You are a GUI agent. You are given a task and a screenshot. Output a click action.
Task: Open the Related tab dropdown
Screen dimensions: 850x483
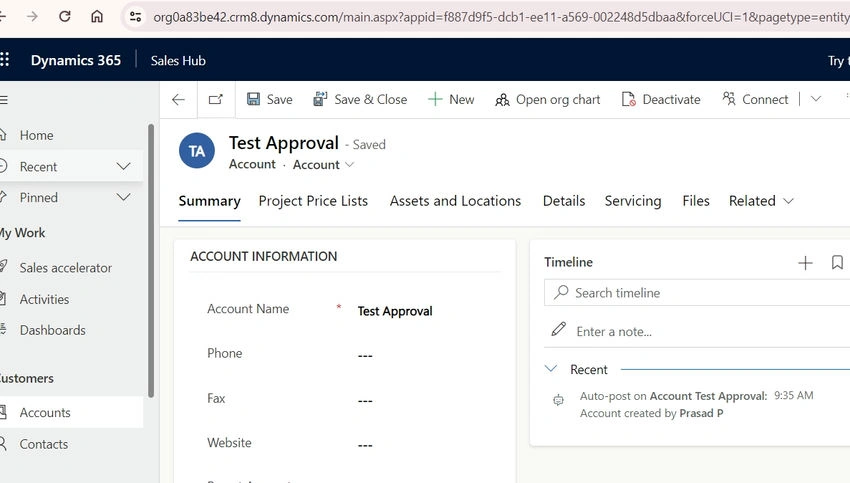(x=761, y=201)
